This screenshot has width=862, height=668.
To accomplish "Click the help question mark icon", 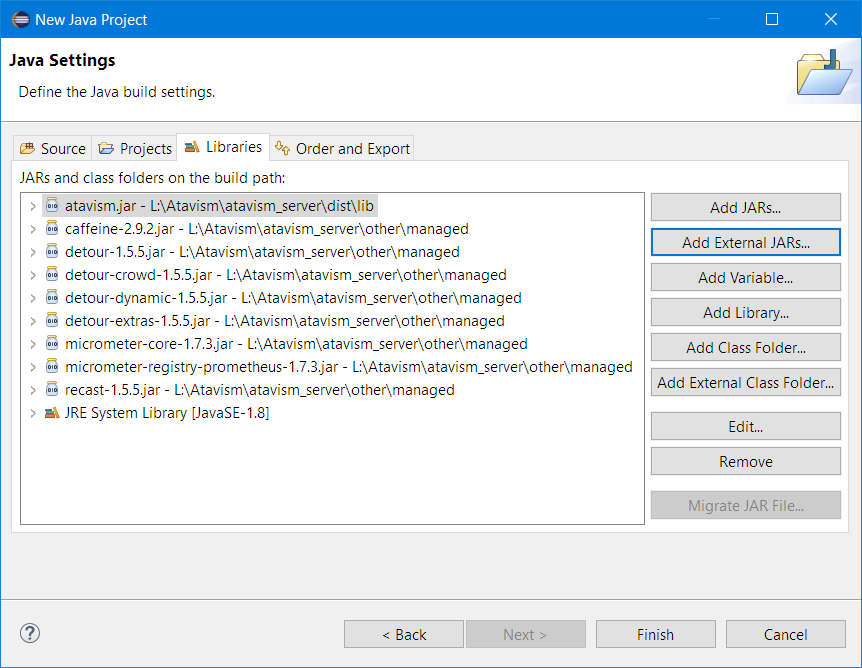I will click(x=30, y=633).
